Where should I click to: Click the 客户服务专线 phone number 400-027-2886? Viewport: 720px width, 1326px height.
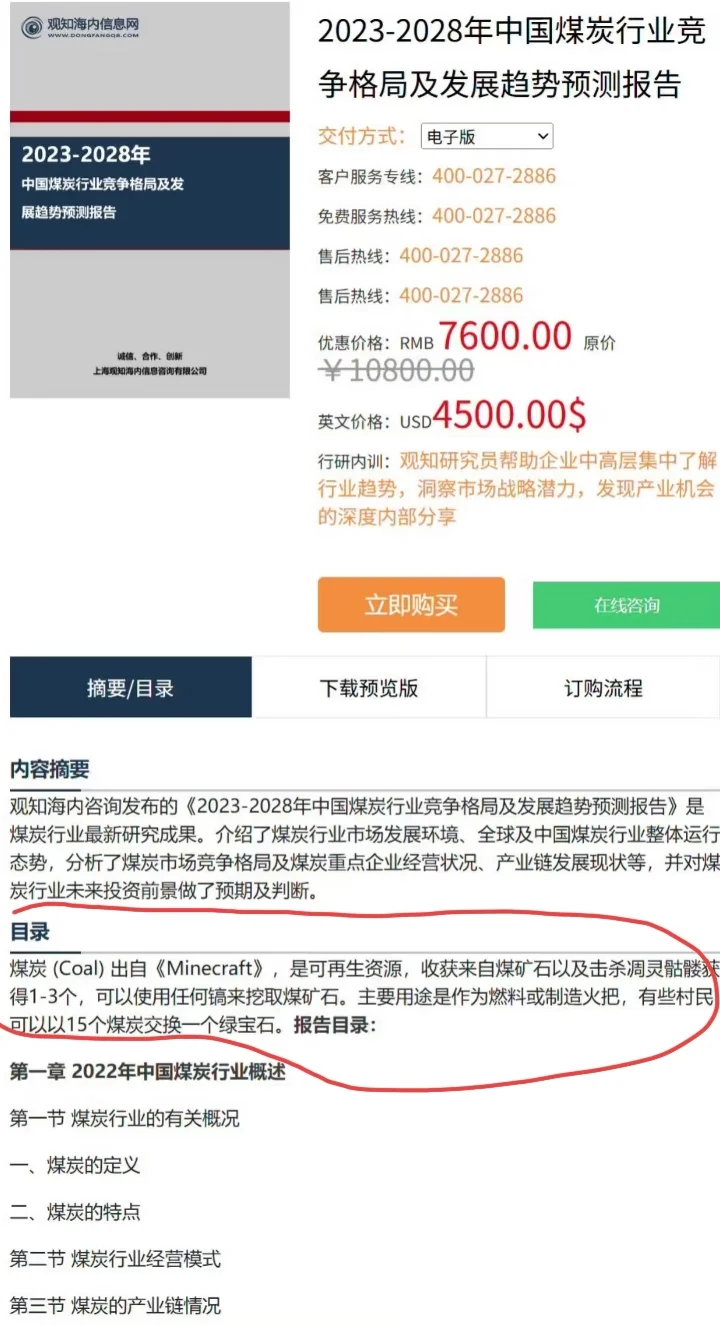point(494,176)
